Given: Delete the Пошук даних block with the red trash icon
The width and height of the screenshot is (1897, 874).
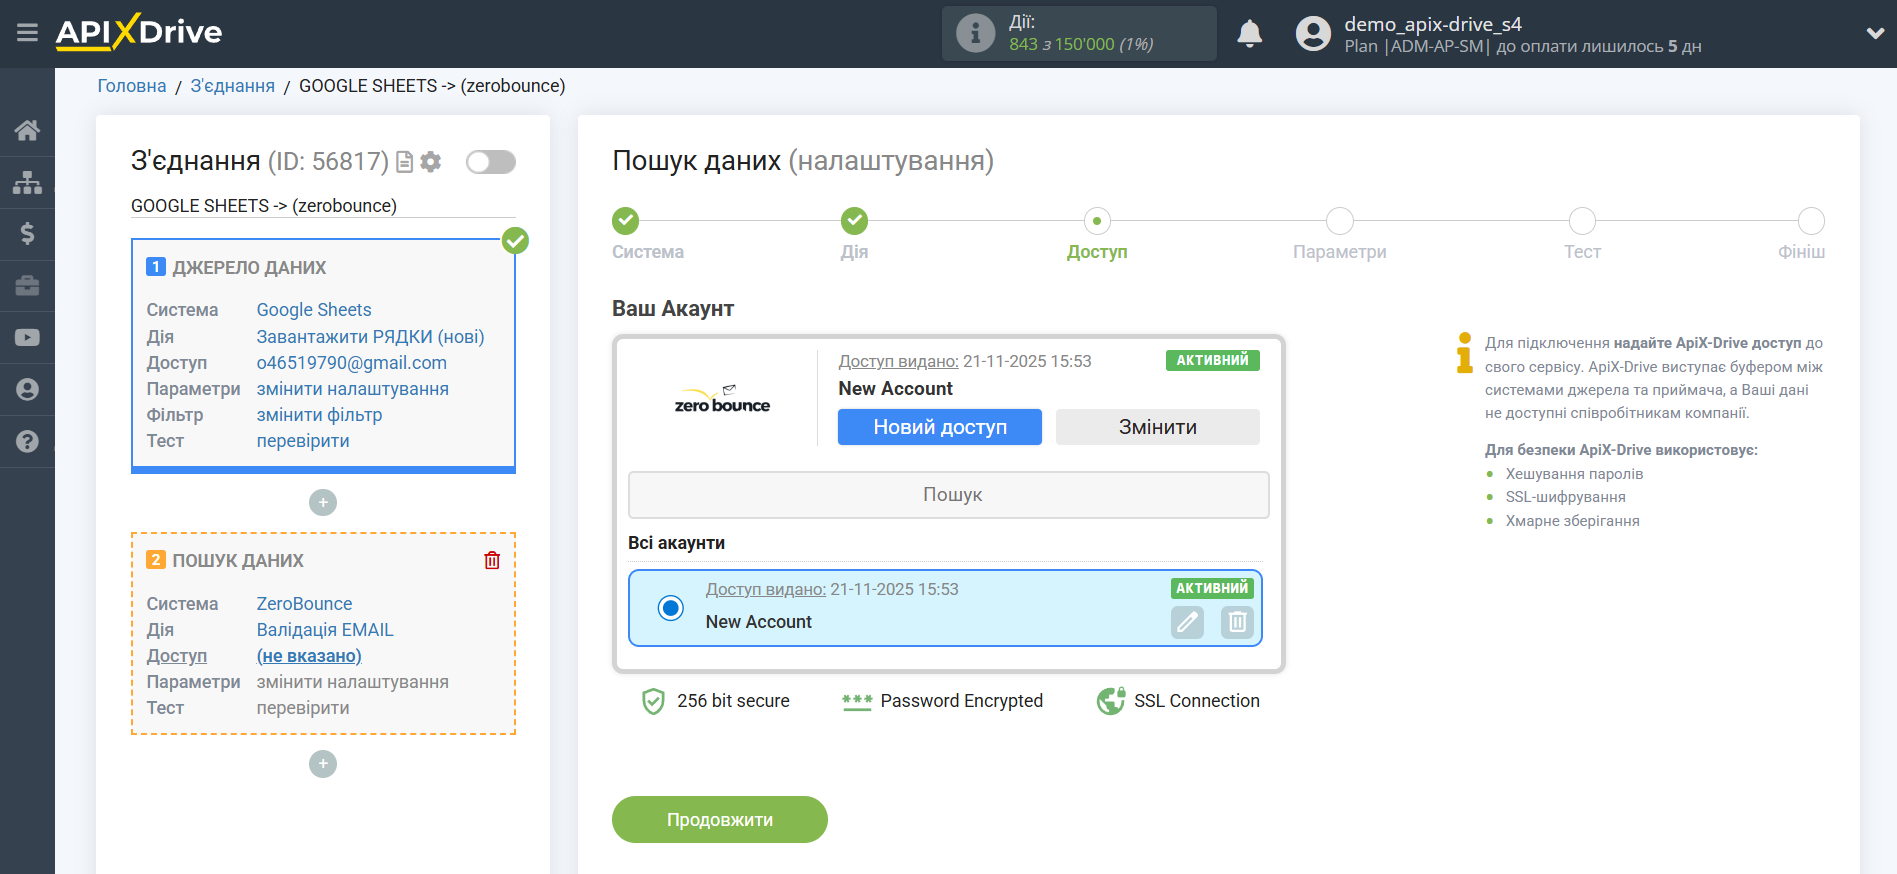Looking at the screenshot, I should pos(492,560).
